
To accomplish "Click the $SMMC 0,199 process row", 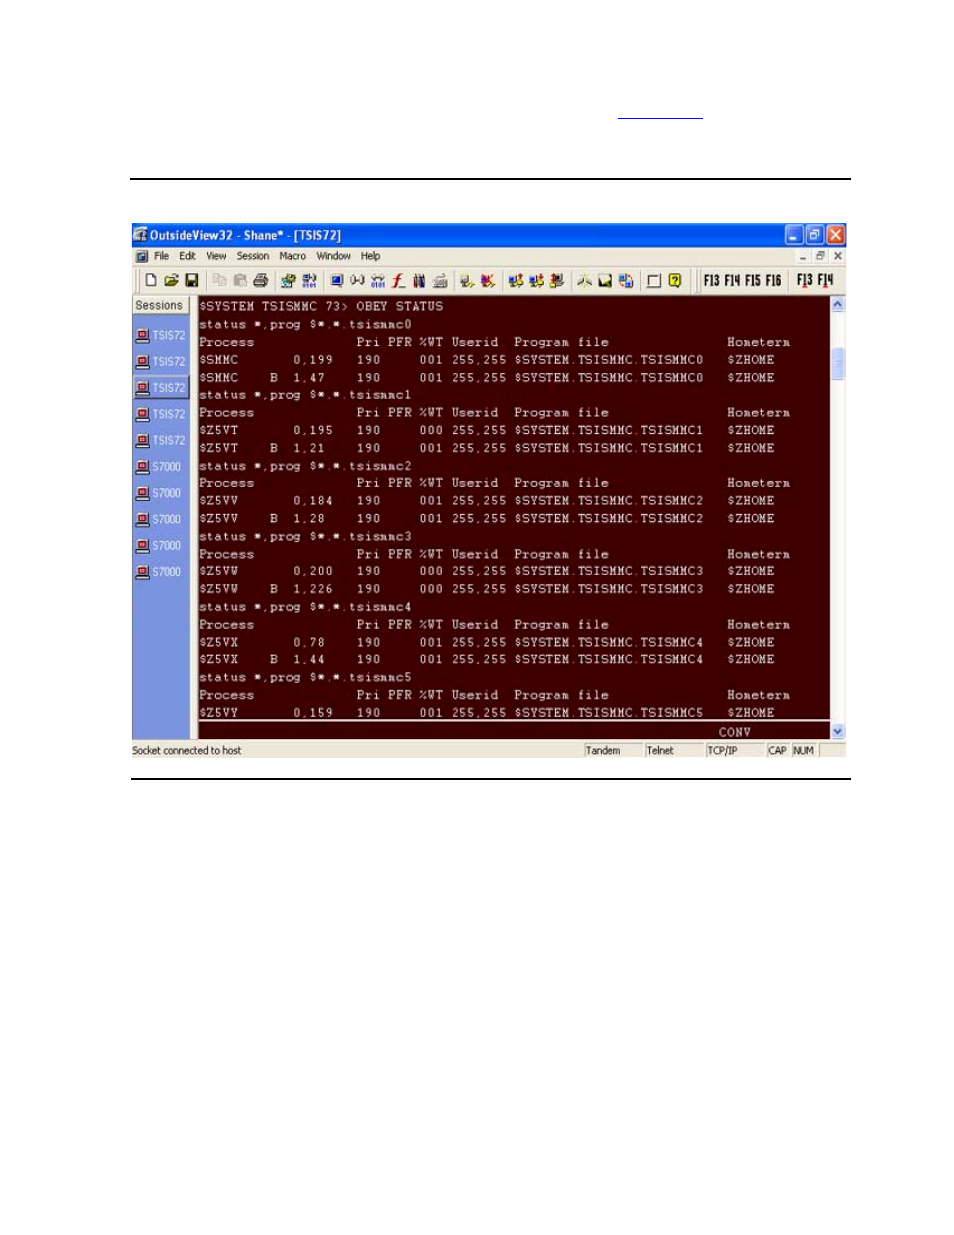I will (x=487, y=360).
